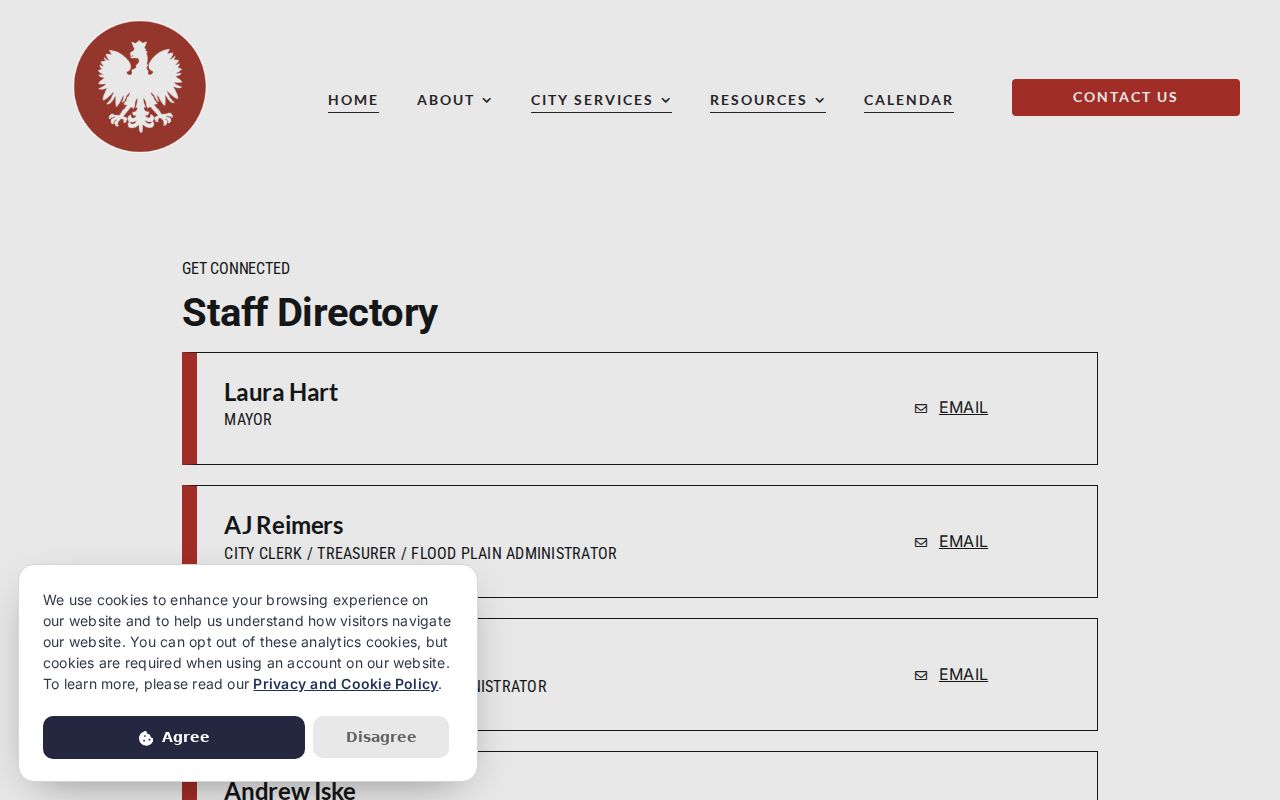Screen dimensions: 1280x800
Task: Click the Email link in the third staff row
Action: [x=963, y=675]
